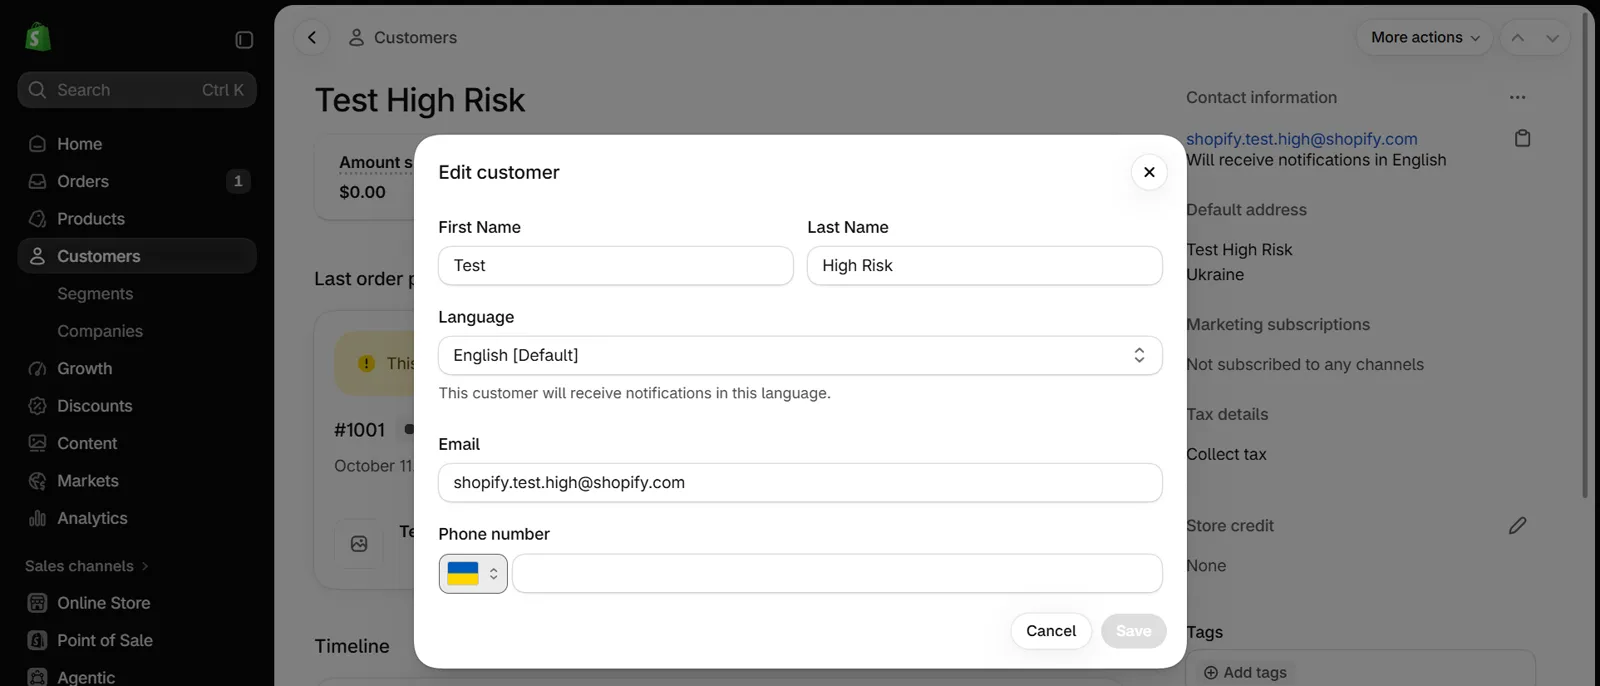Click the Email input field
Viewport: 1600px width, 686px height.
pos(800,483)
